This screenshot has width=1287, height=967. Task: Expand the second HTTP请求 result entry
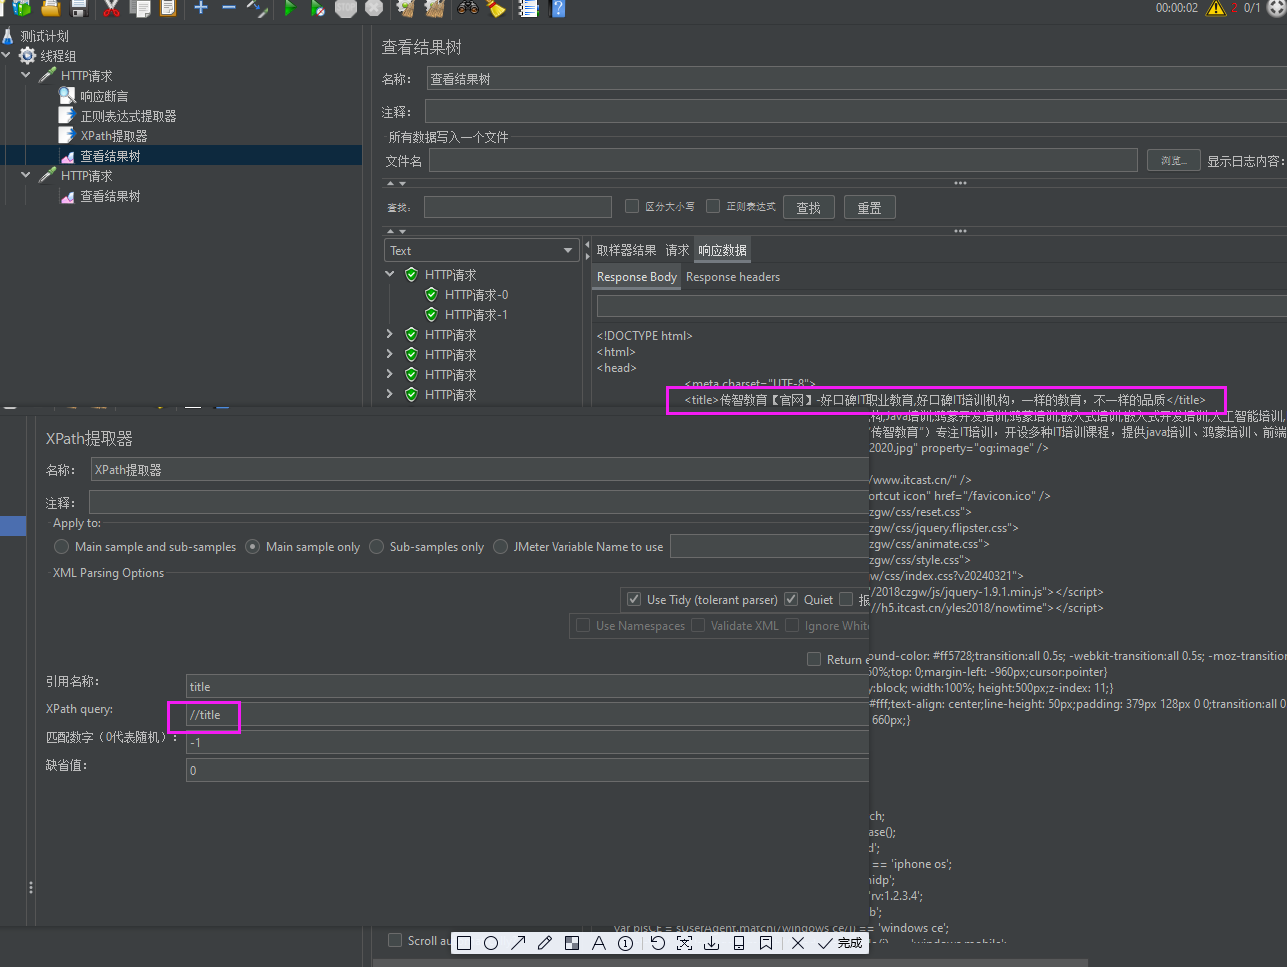[x=390, y=334]
